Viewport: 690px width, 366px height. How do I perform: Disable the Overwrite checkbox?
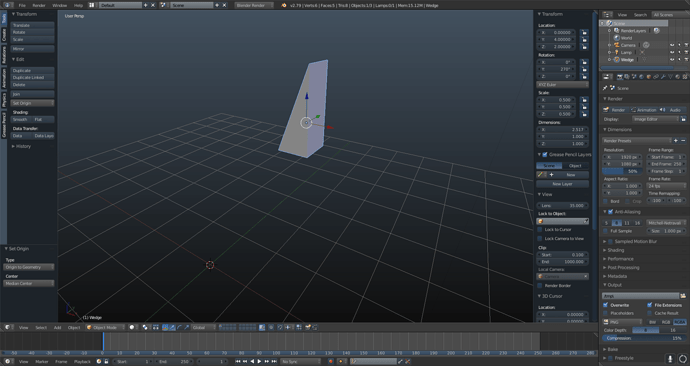[x=606, y=305]
